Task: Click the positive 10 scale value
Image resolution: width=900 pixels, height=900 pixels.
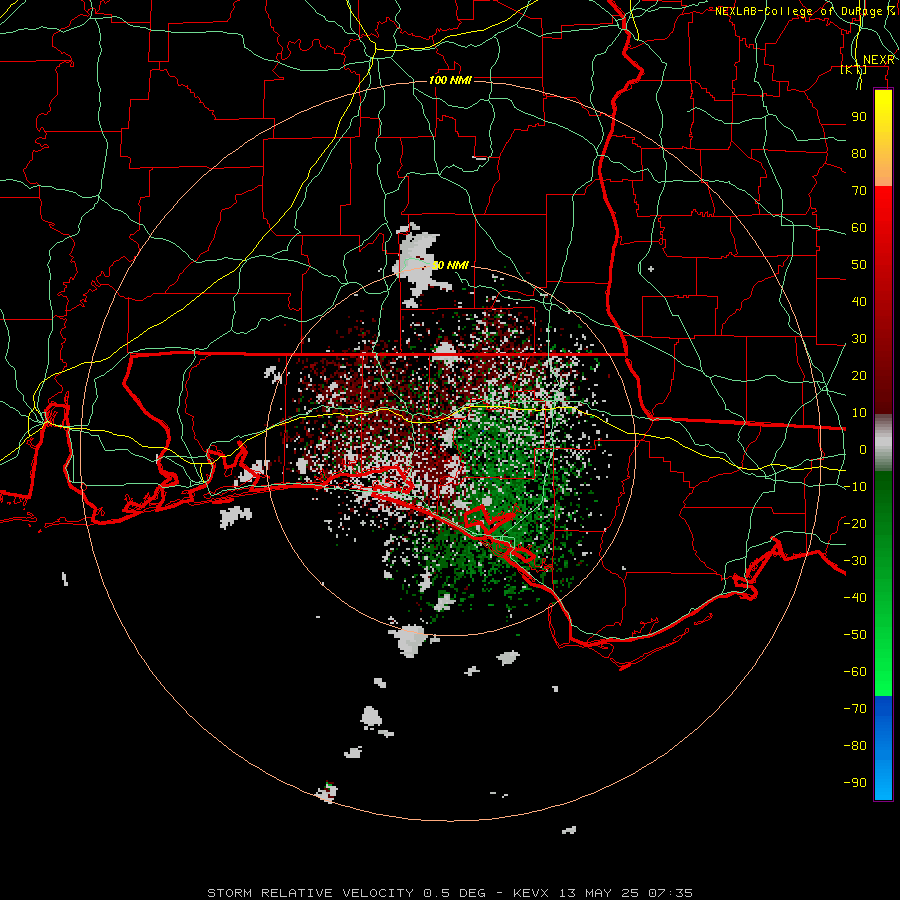Action: click(x=859, y=413)
